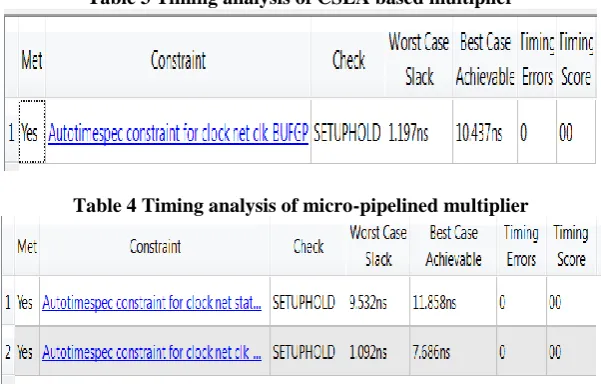Select row number 2 in Table 4

click(x=8, y=352)
